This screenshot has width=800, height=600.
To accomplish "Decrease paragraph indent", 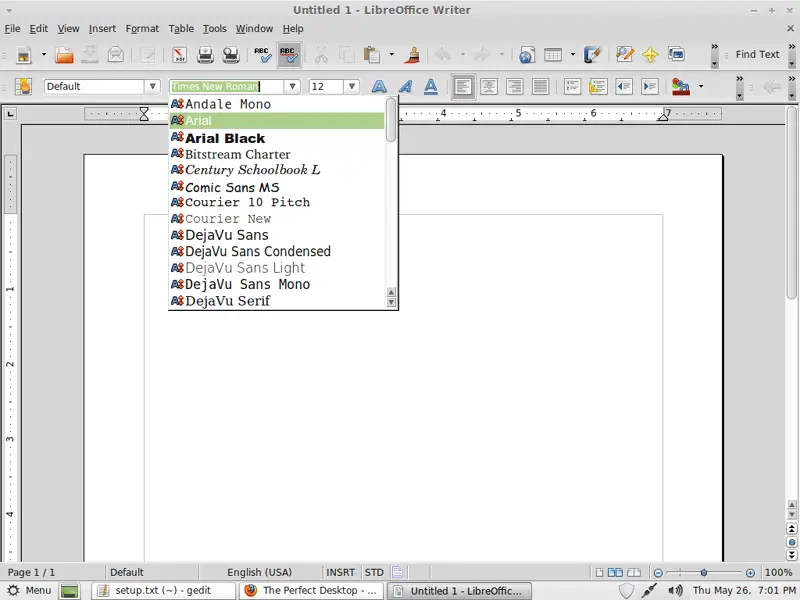I will click(624, 87).
